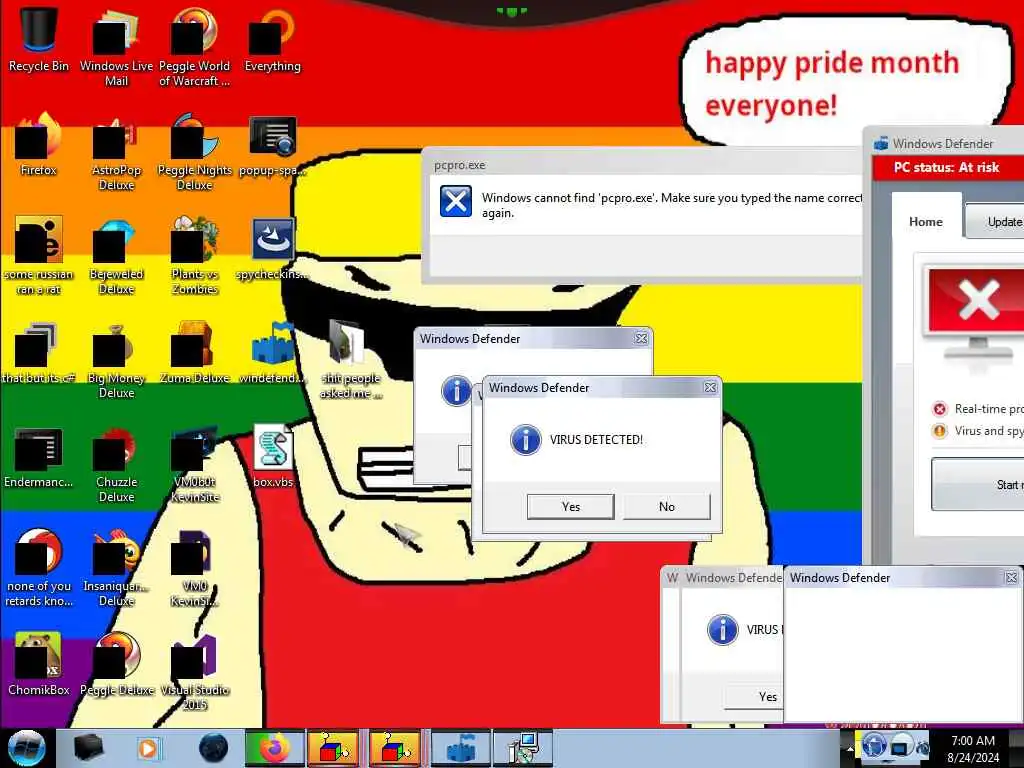Click the computer setup taskbar button
This screenshot has width=1024, height=768.
522,748
